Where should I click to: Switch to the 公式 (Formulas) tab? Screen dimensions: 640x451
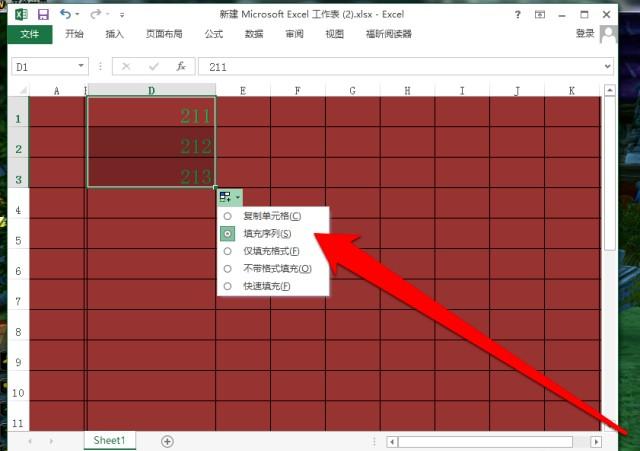pyautogui.click(x=214, y=34)
